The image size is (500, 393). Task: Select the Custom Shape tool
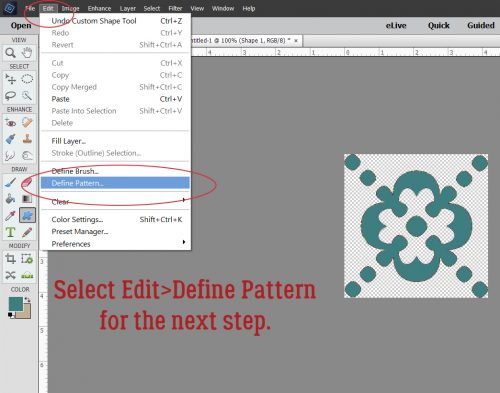tap(27, 215)
